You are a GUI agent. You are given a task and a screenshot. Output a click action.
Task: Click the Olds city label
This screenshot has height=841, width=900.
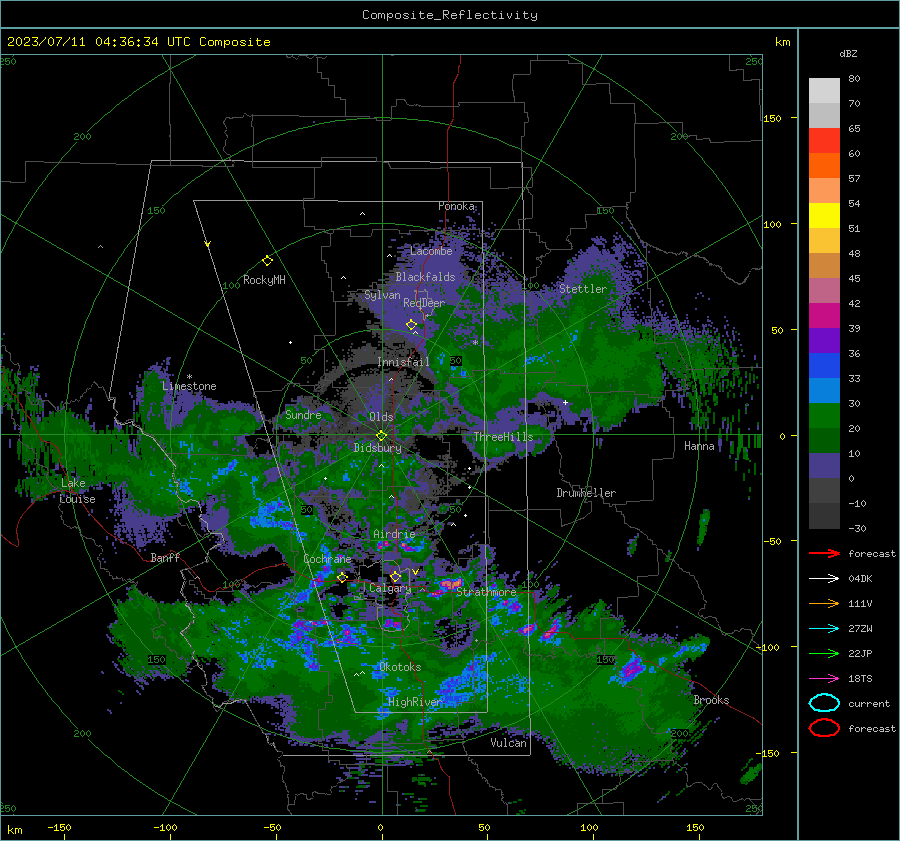pyautogui.click(x=381, y=417)
